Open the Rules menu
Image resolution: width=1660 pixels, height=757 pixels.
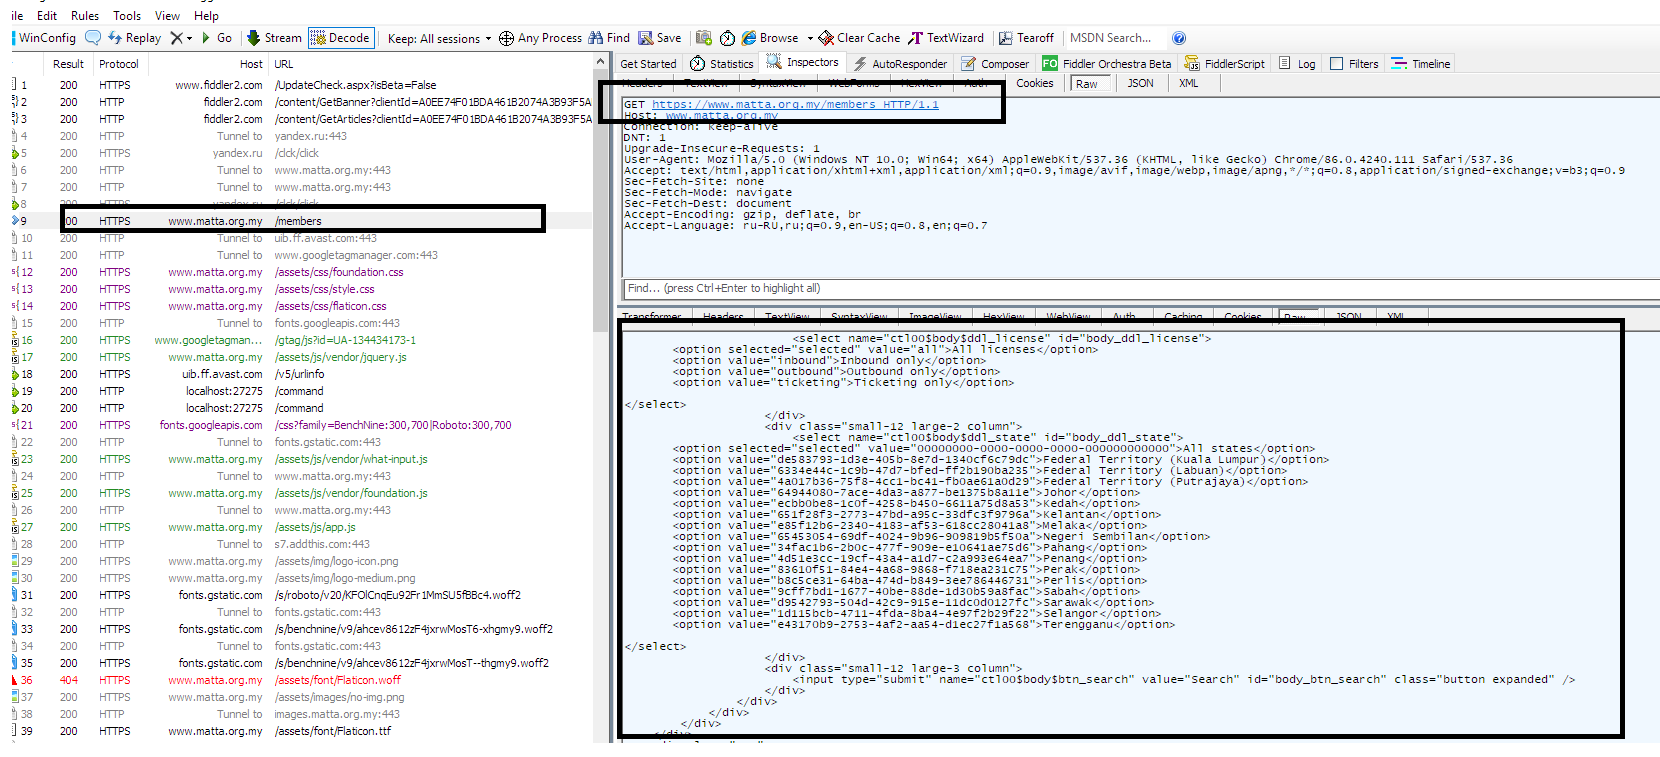click(85, 16)
